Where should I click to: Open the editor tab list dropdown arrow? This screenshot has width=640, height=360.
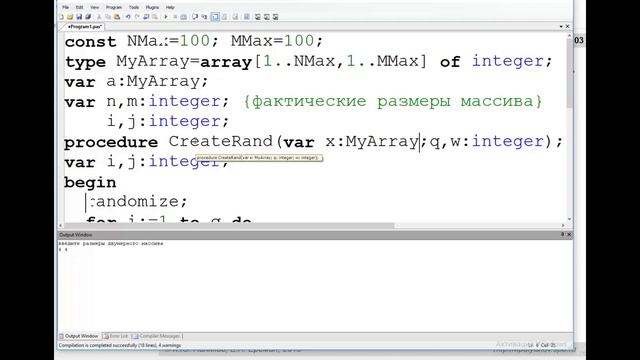coord(561,27)
